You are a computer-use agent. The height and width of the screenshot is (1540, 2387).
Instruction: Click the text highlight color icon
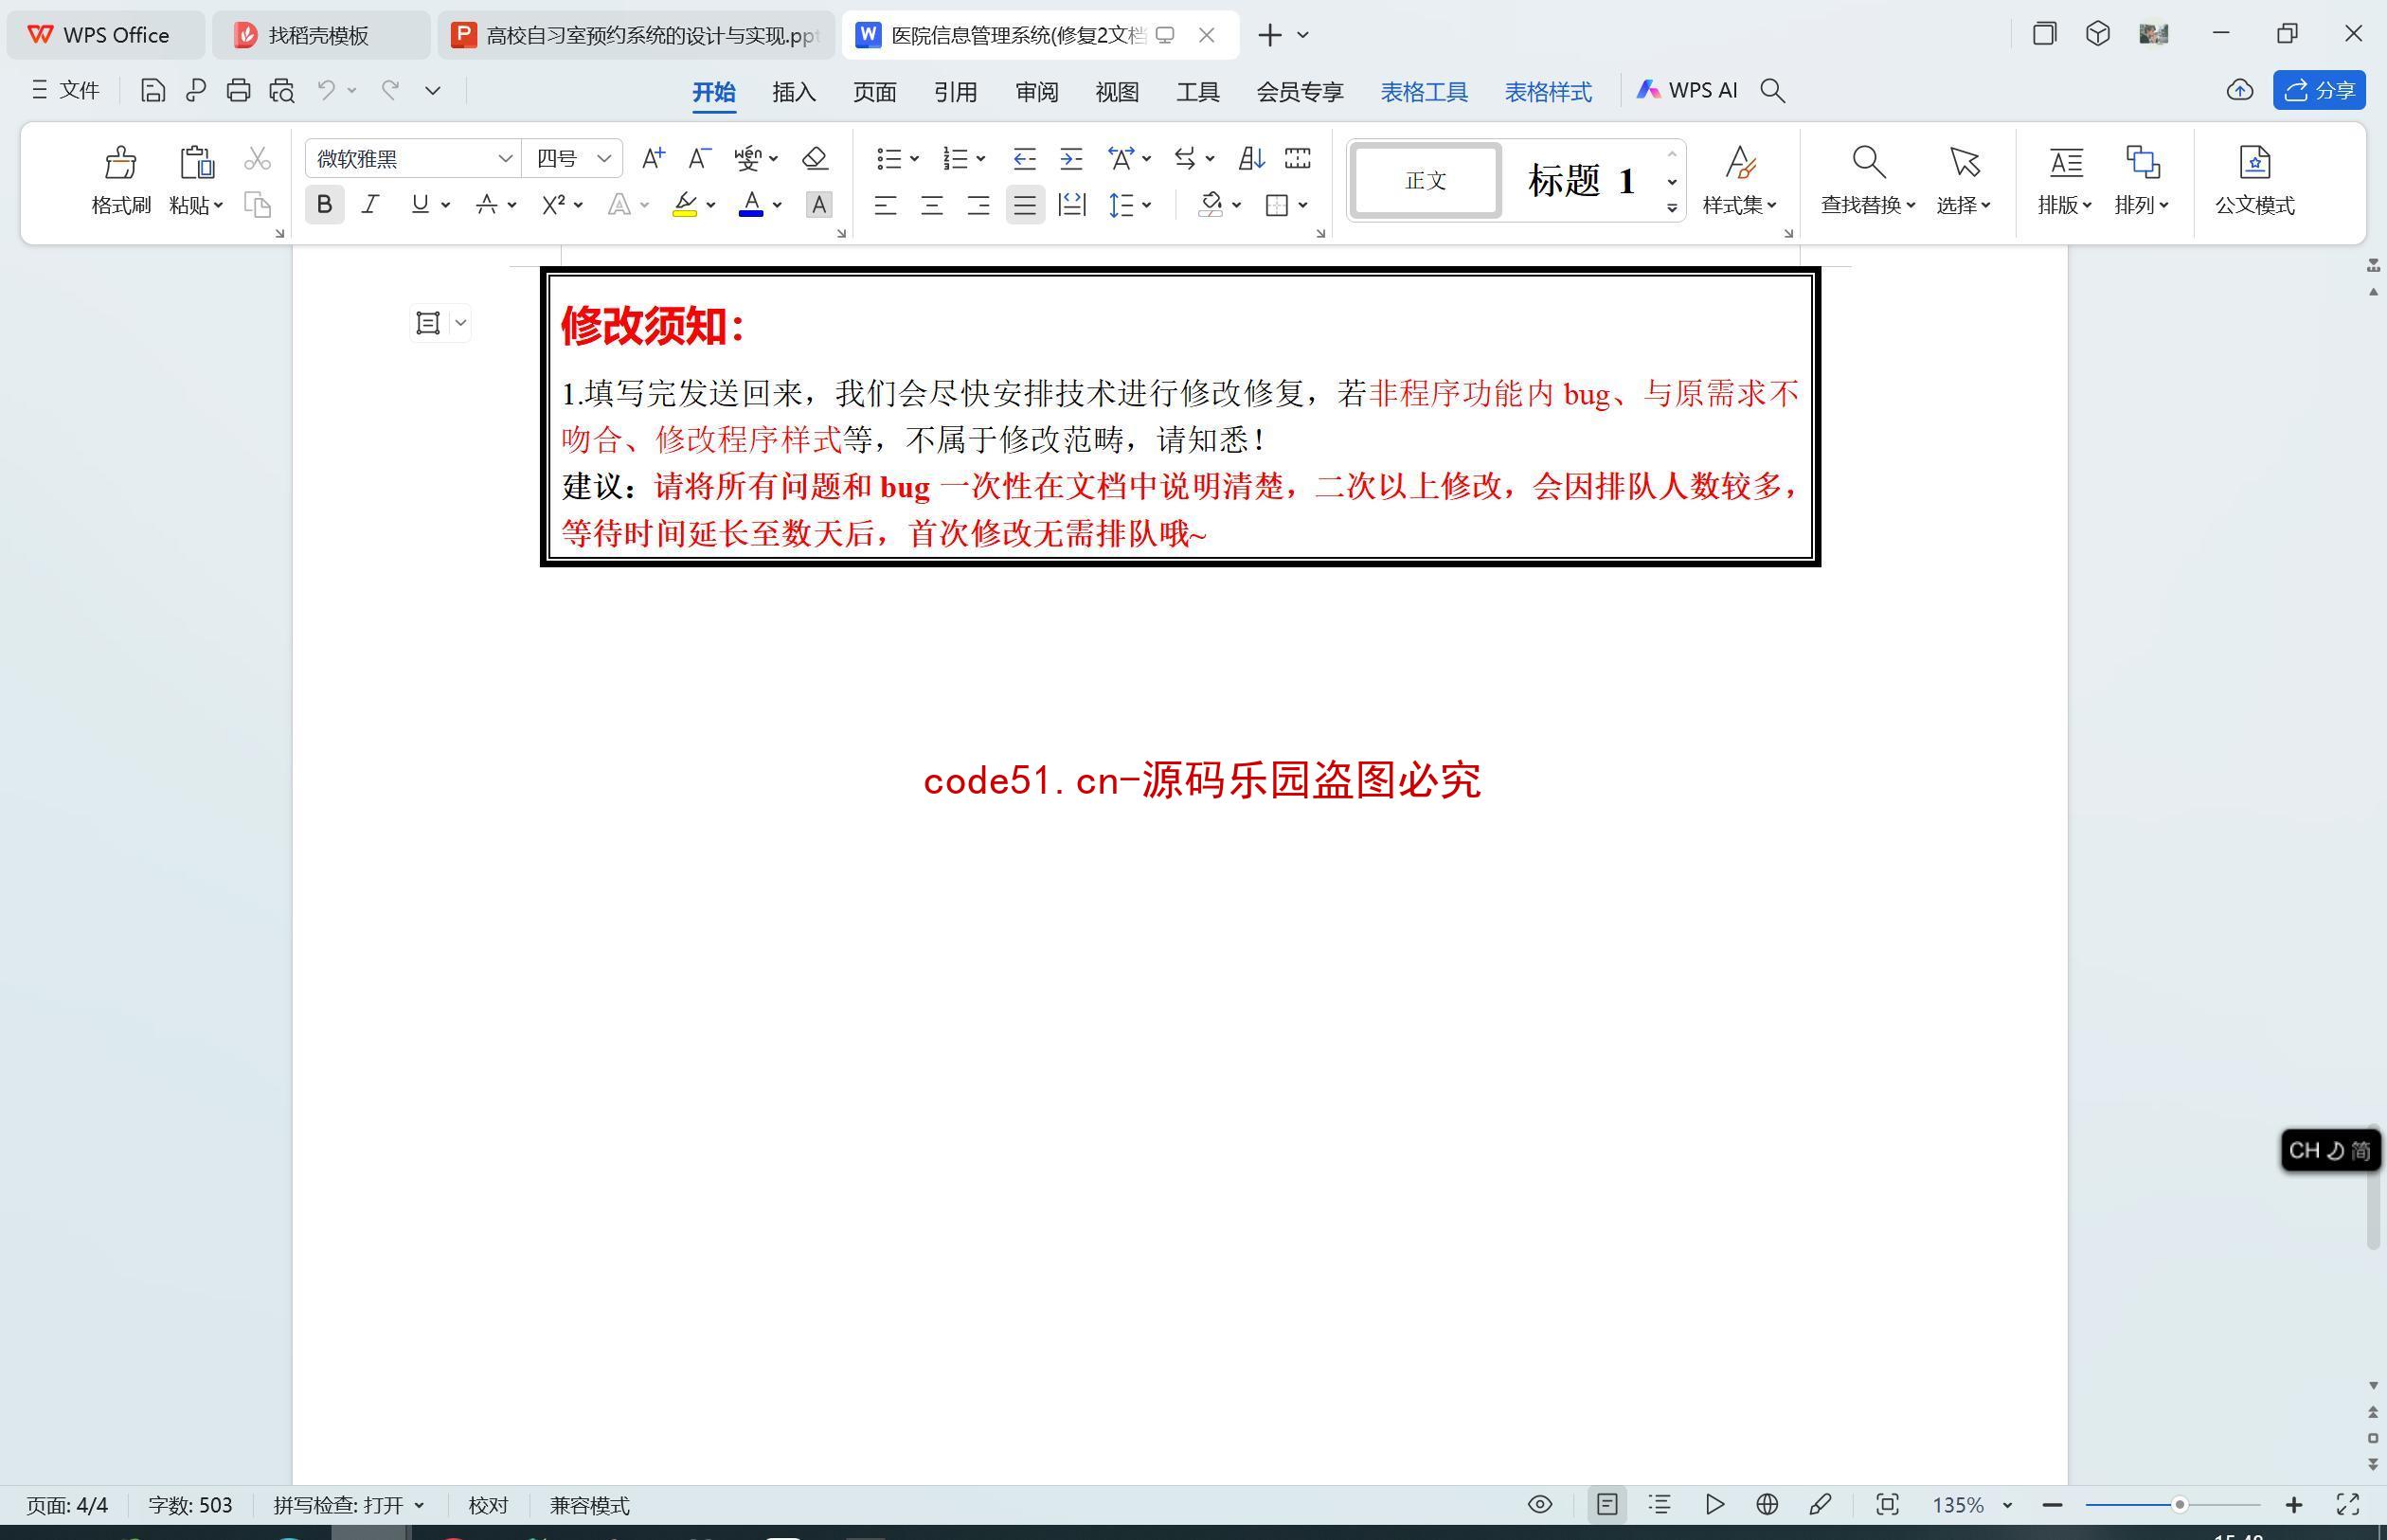[x=689, y=206]
